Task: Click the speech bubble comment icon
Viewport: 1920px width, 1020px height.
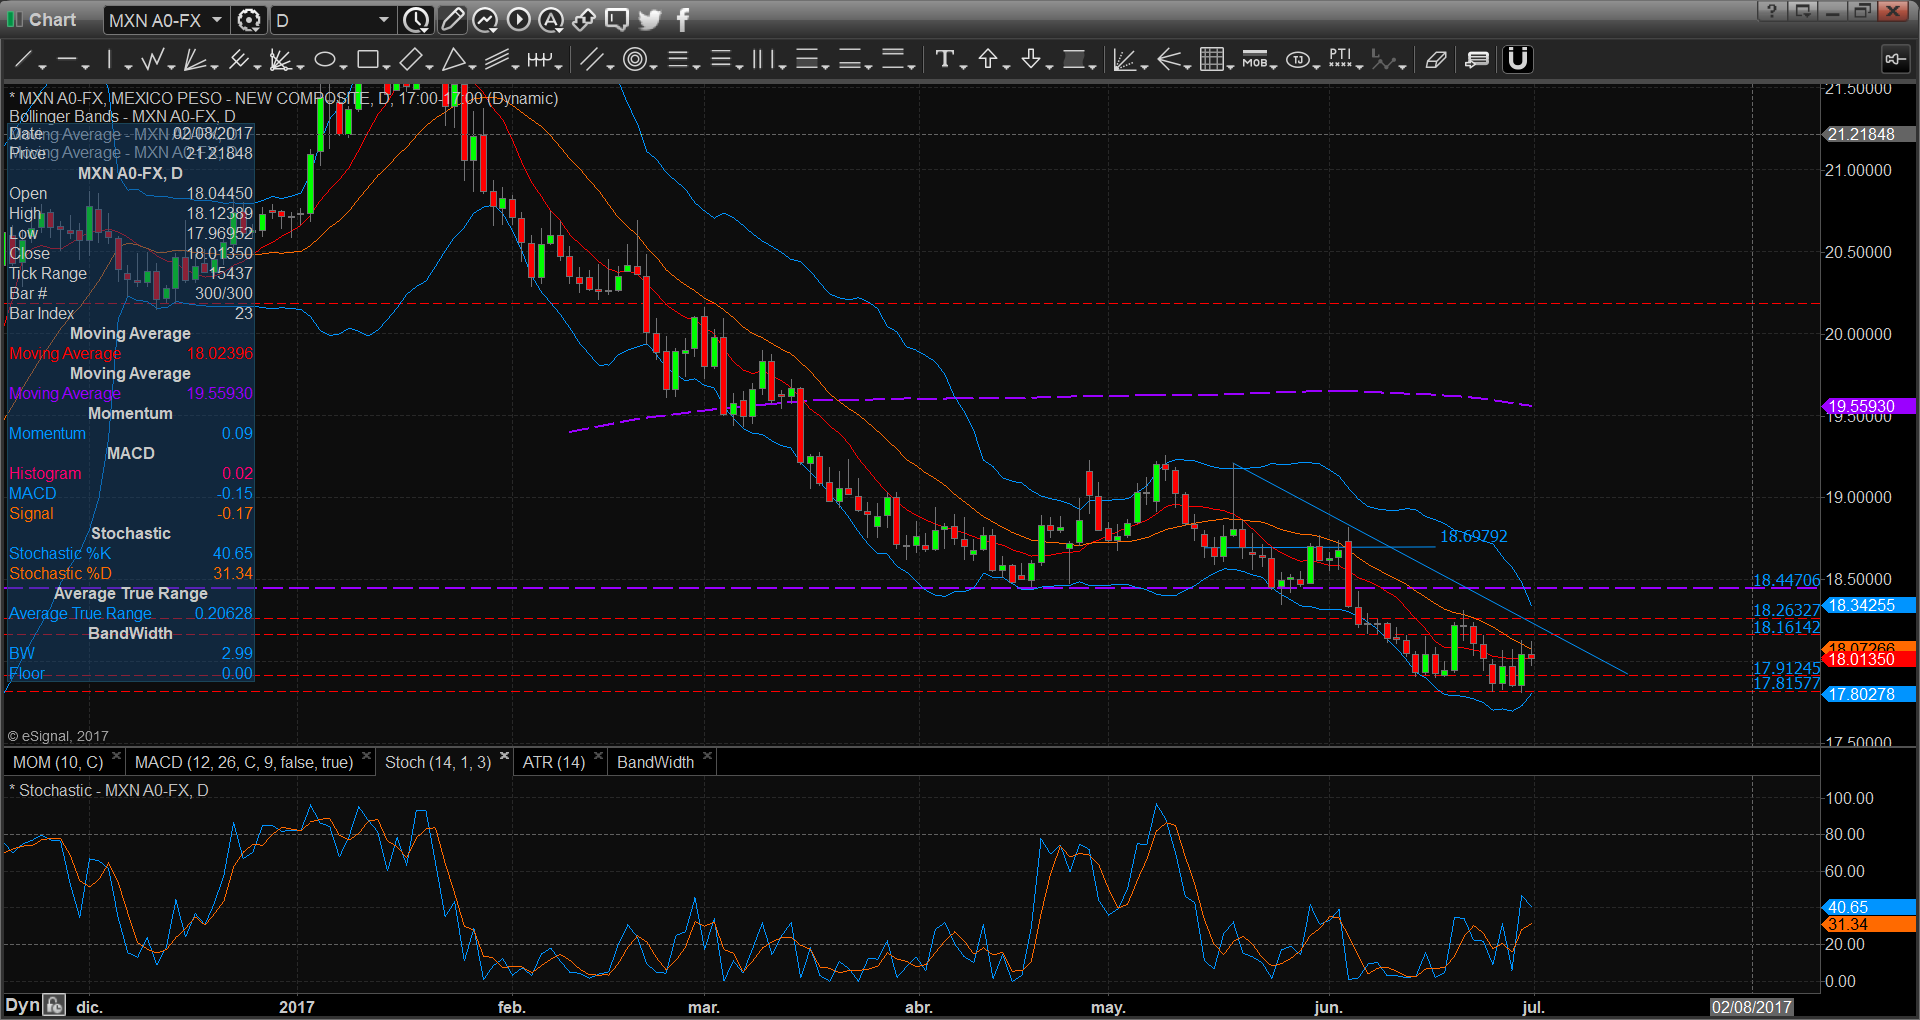Action: coord(617,20)
